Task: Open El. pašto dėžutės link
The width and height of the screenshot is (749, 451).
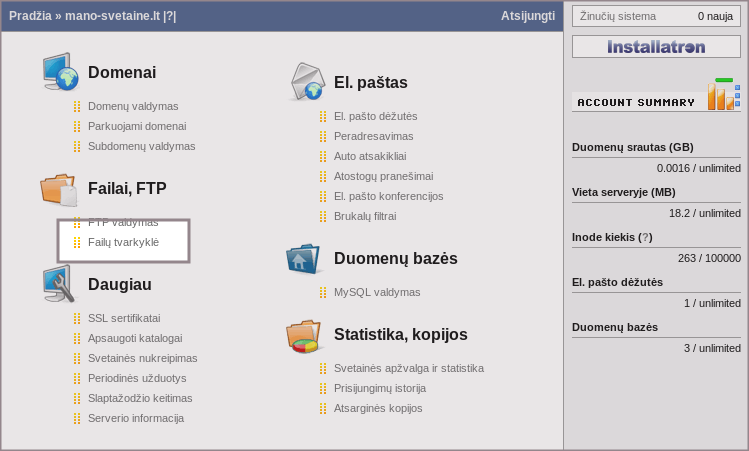Action: pos(375,116)
